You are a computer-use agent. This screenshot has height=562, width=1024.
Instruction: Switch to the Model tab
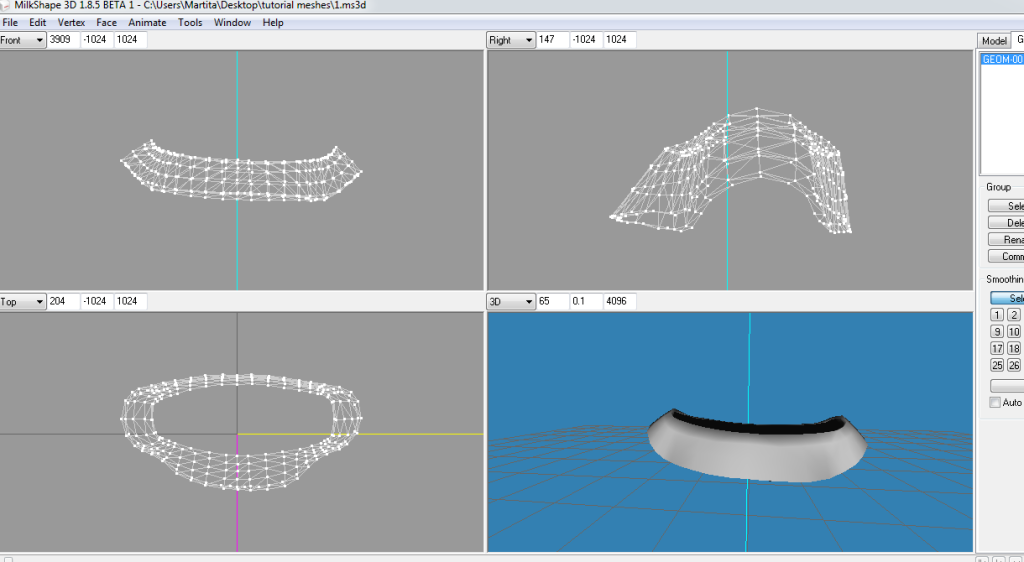993,41
